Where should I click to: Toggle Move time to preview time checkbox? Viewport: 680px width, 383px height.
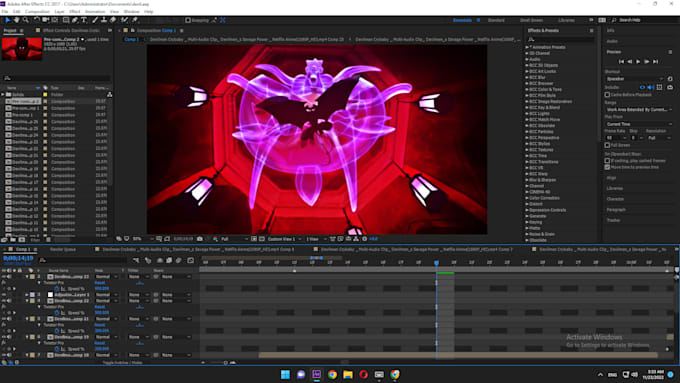pyautogui.click(x=607, y=167)
